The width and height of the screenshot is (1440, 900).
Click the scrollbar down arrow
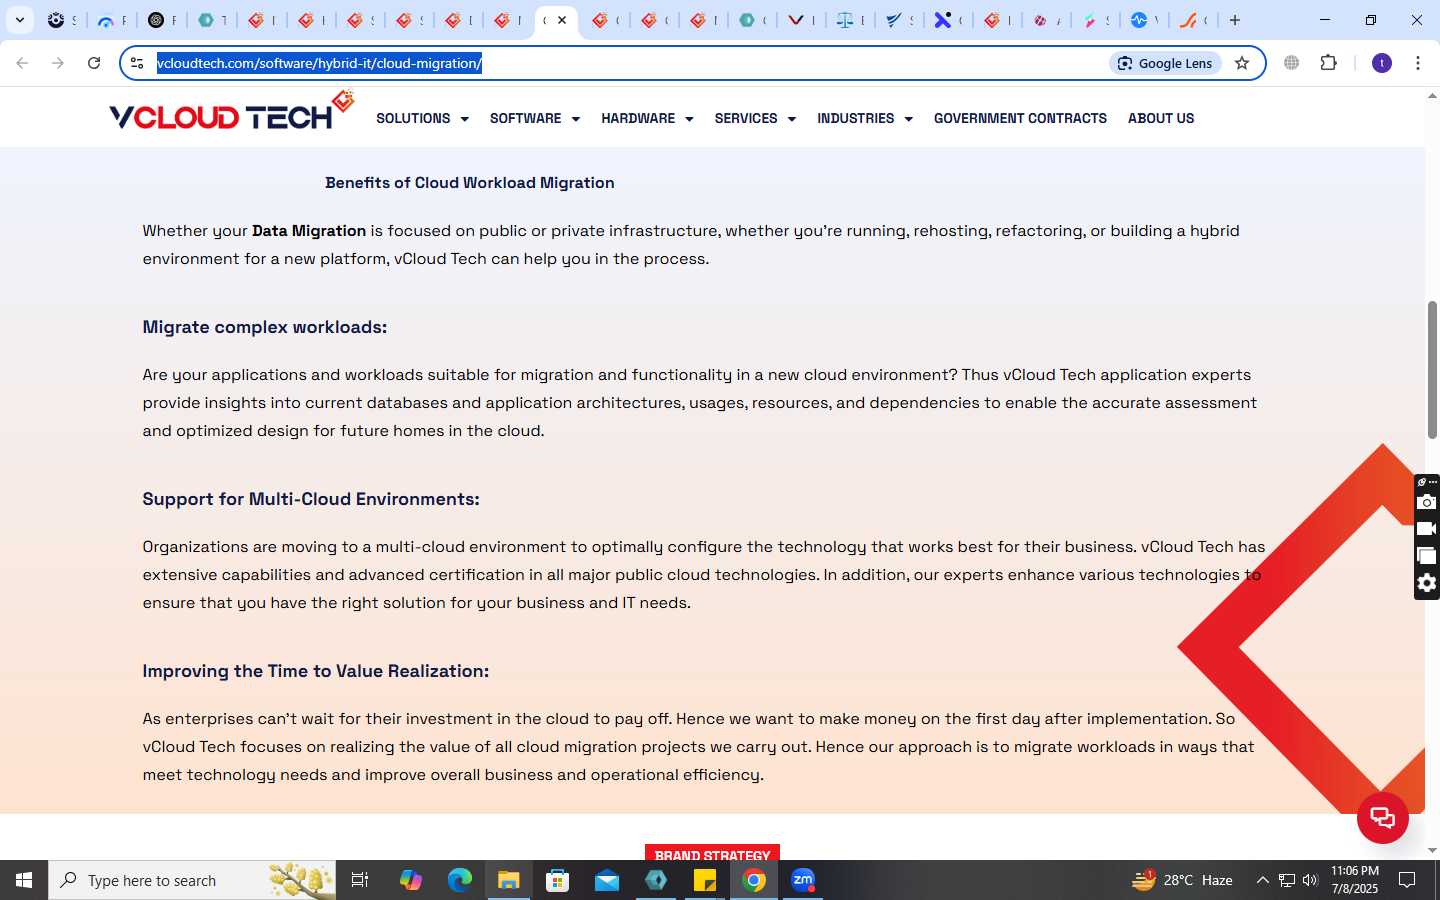(1432, 850)
